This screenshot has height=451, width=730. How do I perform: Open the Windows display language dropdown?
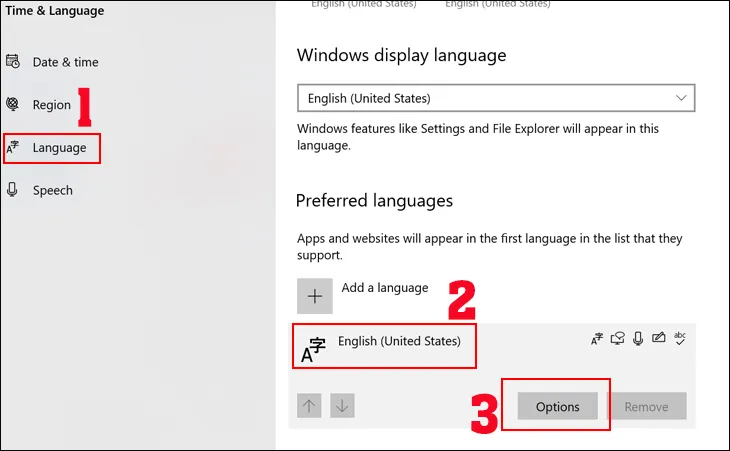[496, 98]
